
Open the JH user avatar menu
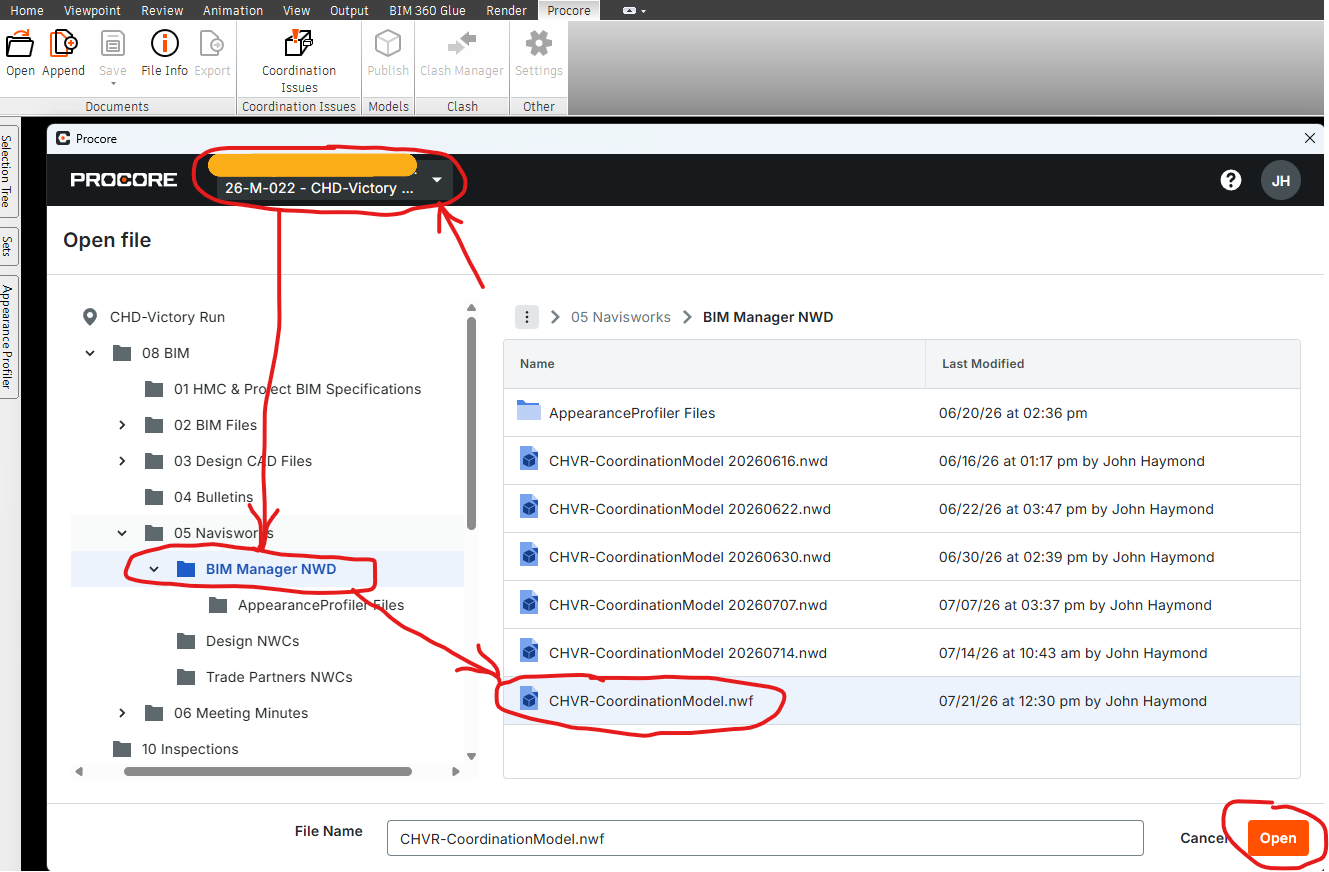click(x=1281, y=181)
